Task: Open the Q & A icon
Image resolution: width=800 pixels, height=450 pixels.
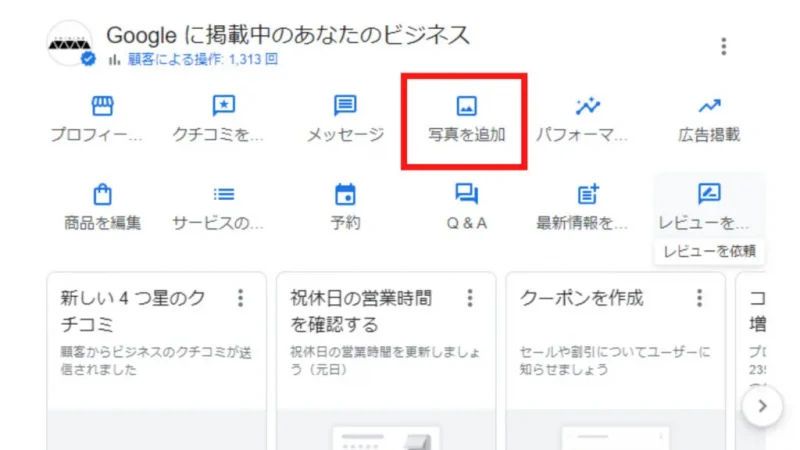Action: pyautogui.click(x=466, y=194)
